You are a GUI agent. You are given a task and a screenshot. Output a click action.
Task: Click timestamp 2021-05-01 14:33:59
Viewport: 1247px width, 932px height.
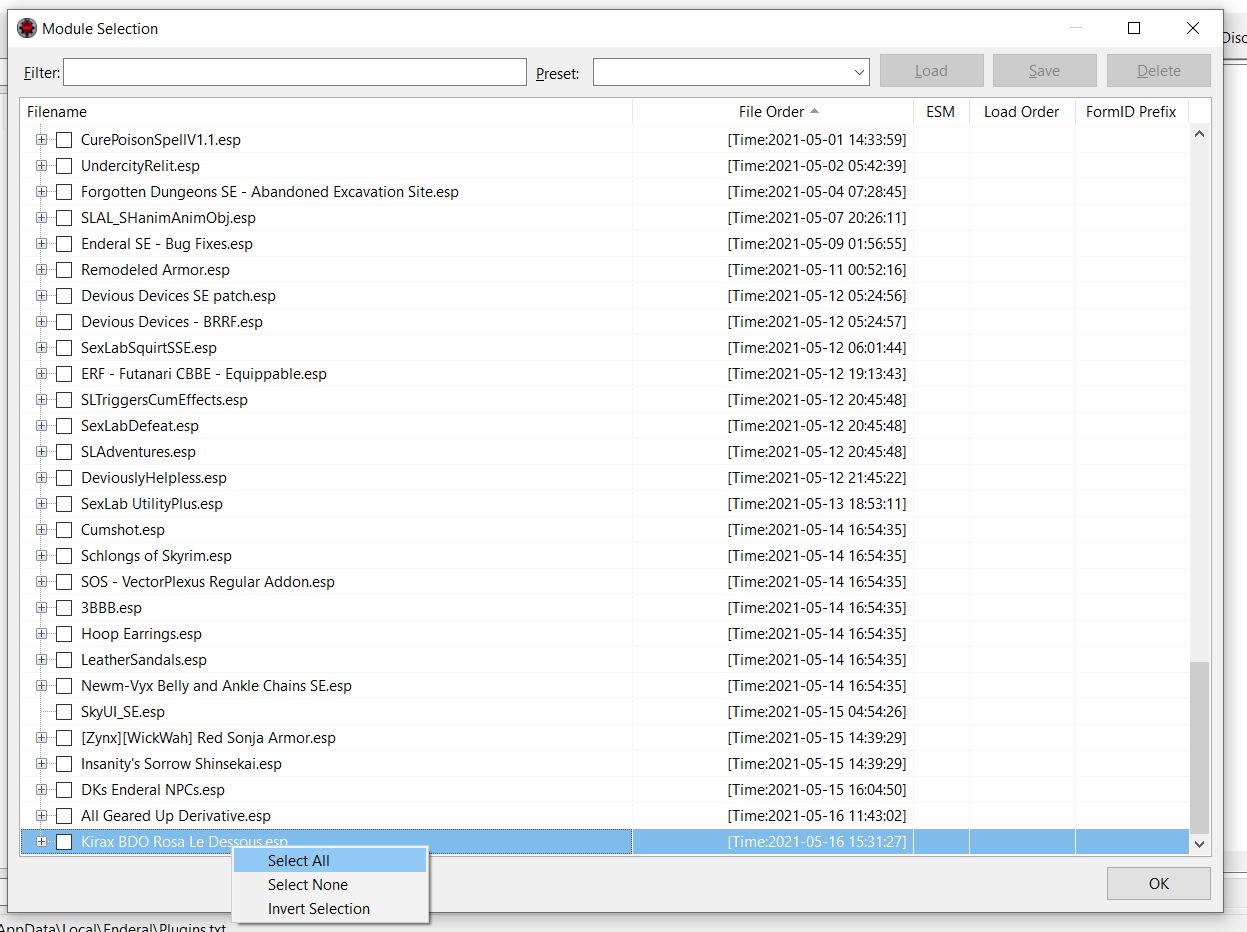817,140
